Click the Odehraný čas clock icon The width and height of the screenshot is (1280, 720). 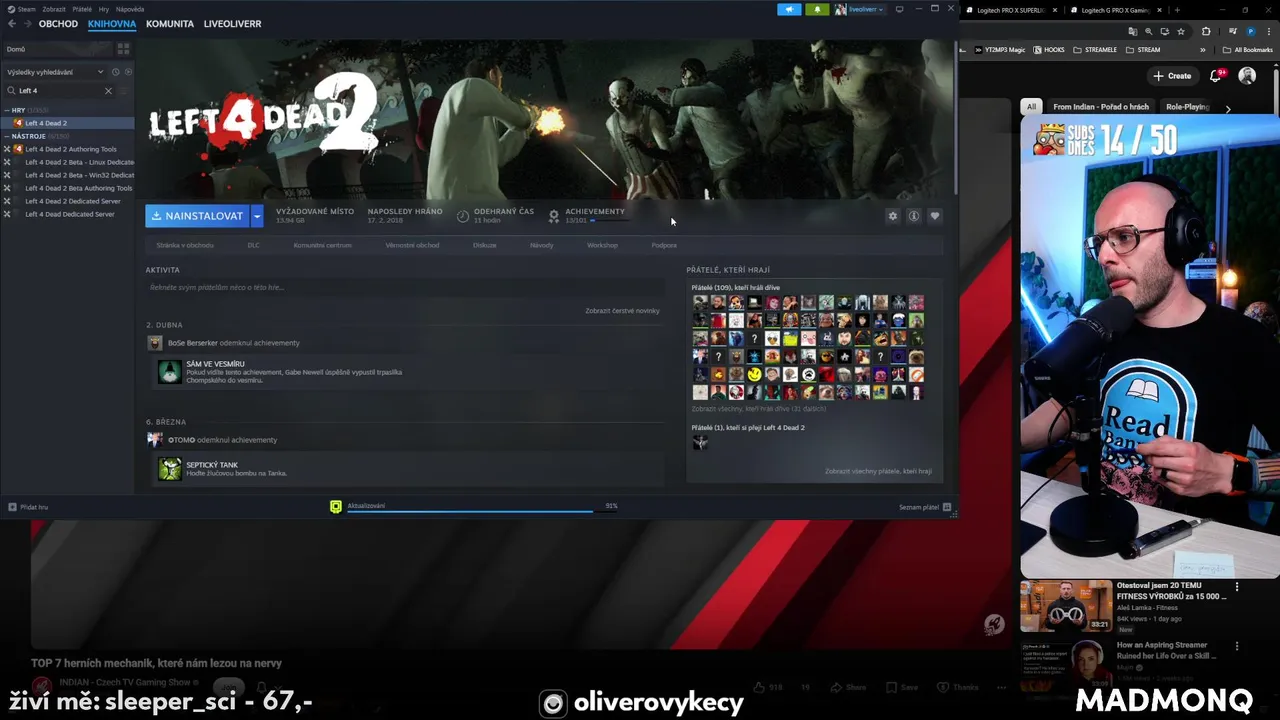click(463, 216)
